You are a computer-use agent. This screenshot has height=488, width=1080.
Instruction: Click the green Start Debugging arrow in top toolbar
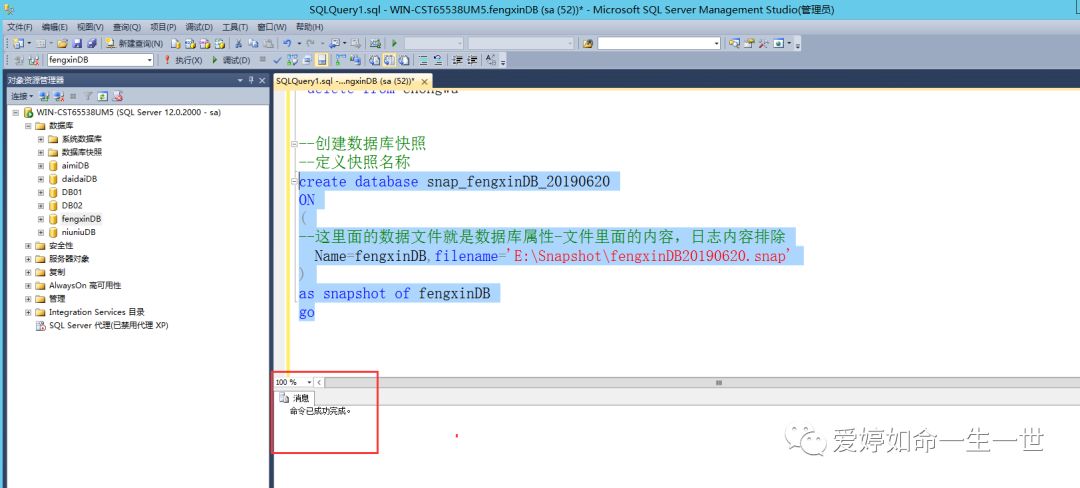(395, 43)
